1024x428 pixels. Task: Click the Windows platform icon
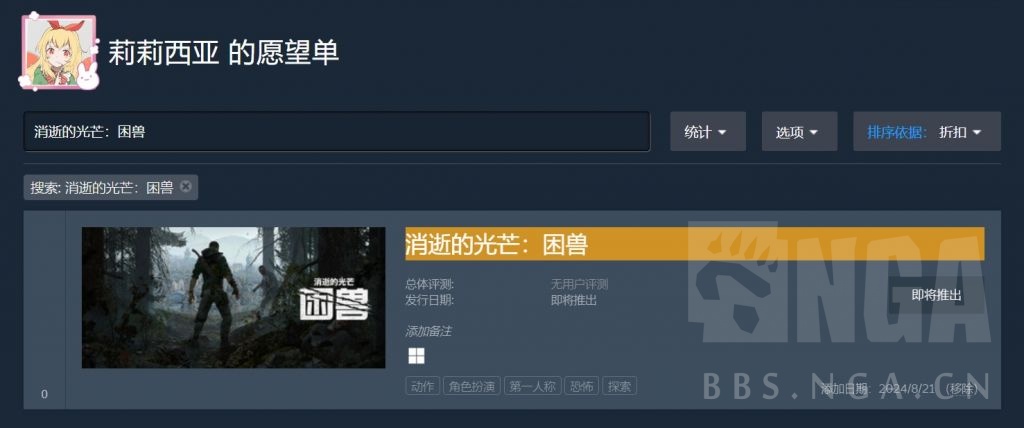(416, 356)
